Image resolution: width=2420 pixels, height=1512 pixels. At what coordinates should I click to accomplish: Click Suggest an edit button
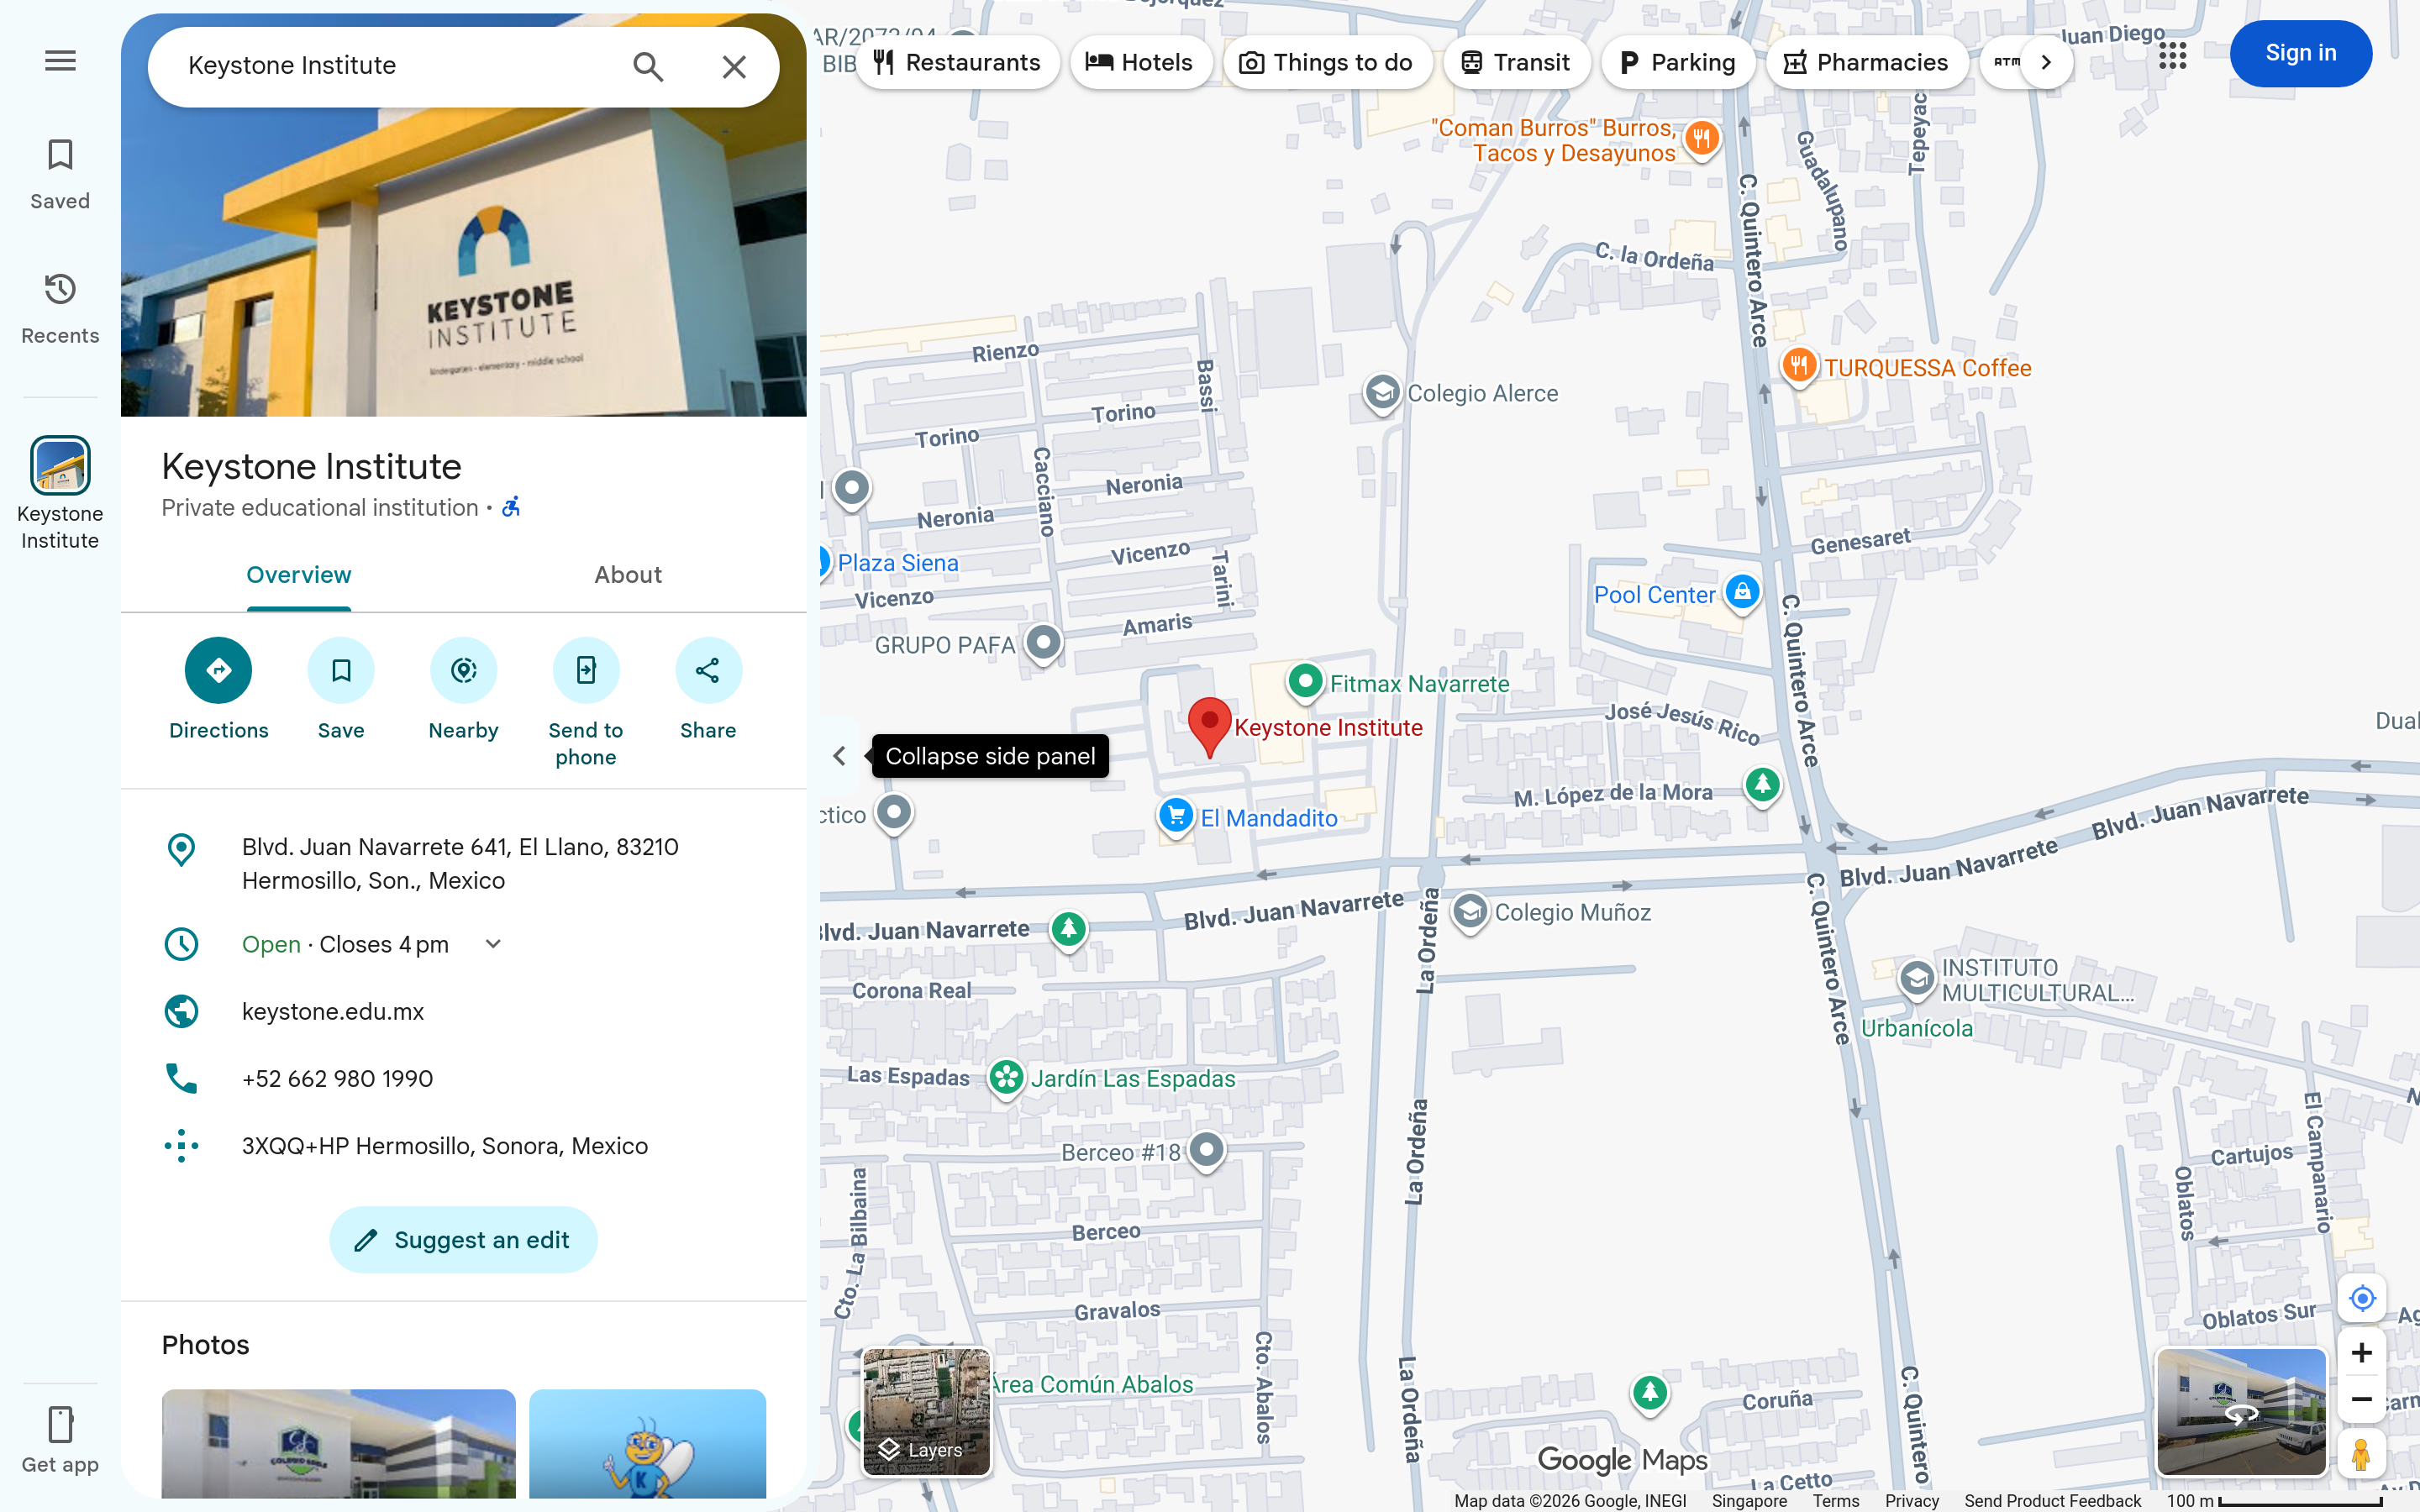[x=463, y=1240]
